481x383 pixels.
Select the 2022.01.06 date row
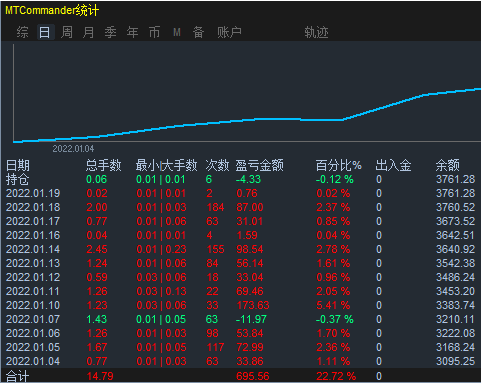point(33,333)
